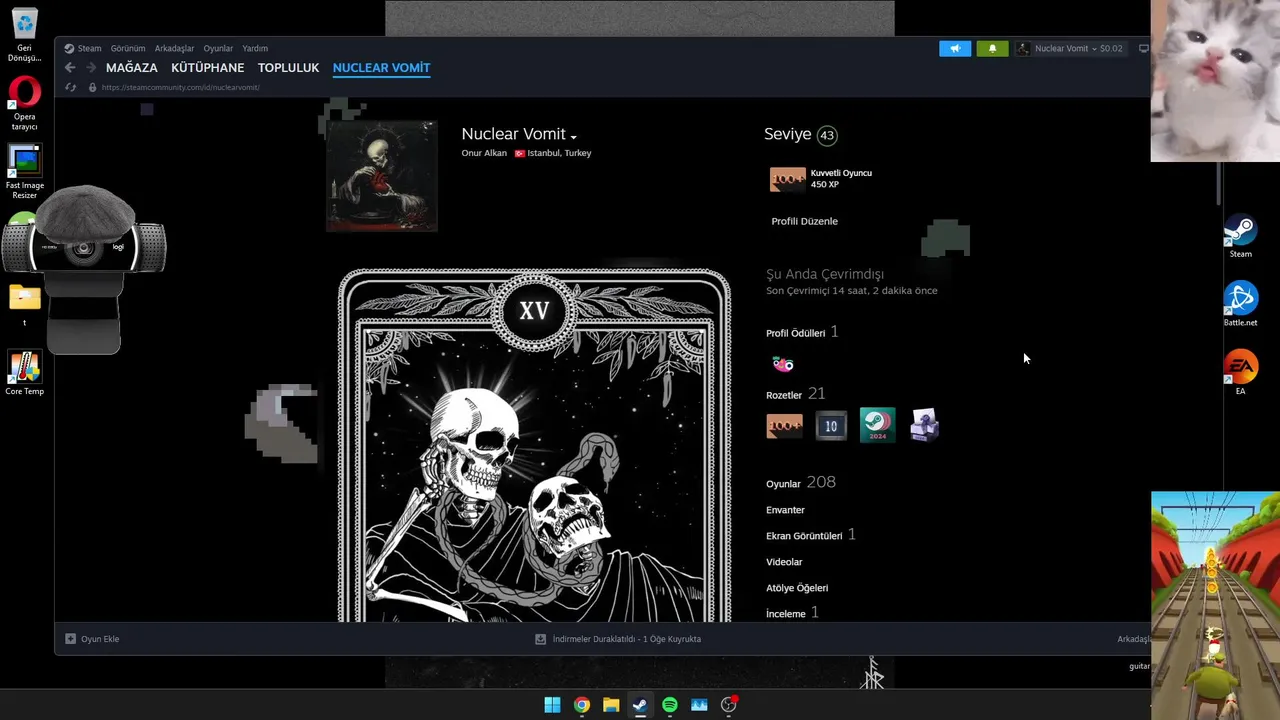Open the Geri Dönüşüm recycle bin icon
The image size is (1280, 720).
(x=24, y=35)
